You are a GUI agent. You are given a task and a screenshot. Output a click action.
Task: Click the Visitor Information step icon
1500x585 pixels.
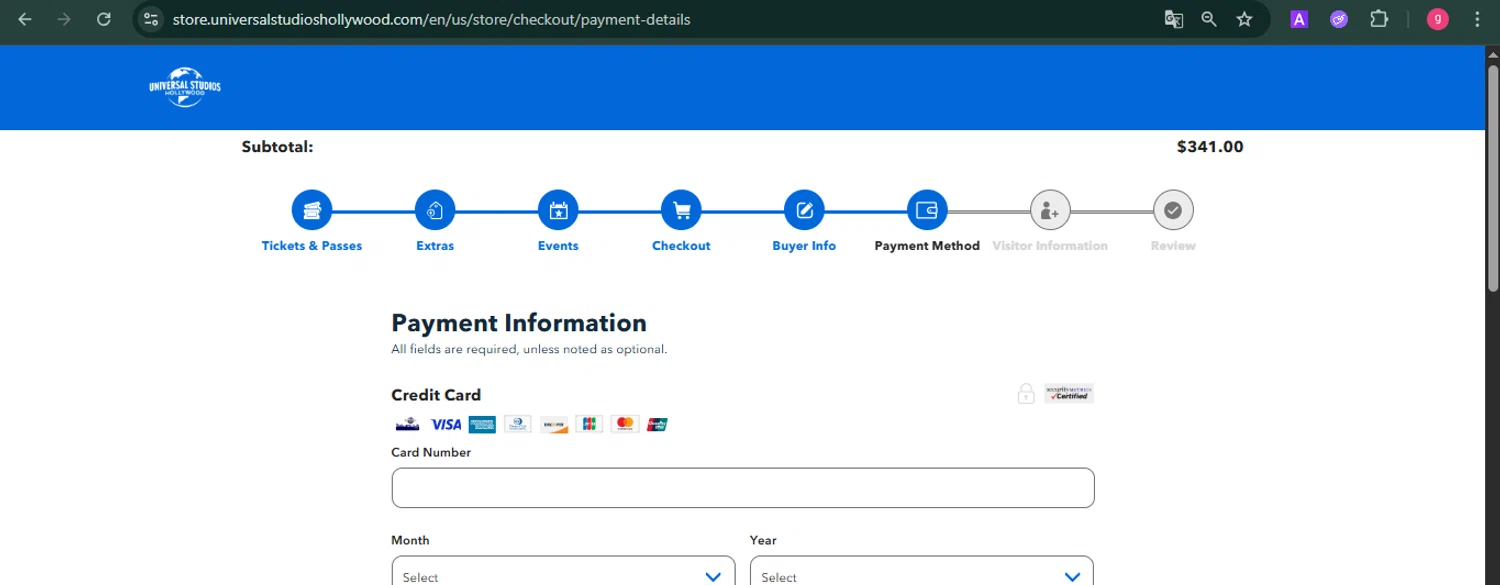pyautogui.click(x=1050, y=210)
